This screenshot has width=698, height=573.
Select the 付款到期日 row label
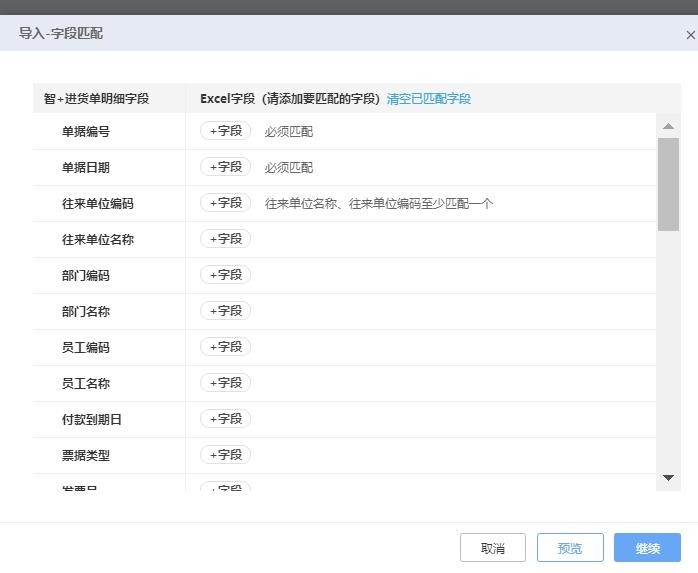[92, 420]
